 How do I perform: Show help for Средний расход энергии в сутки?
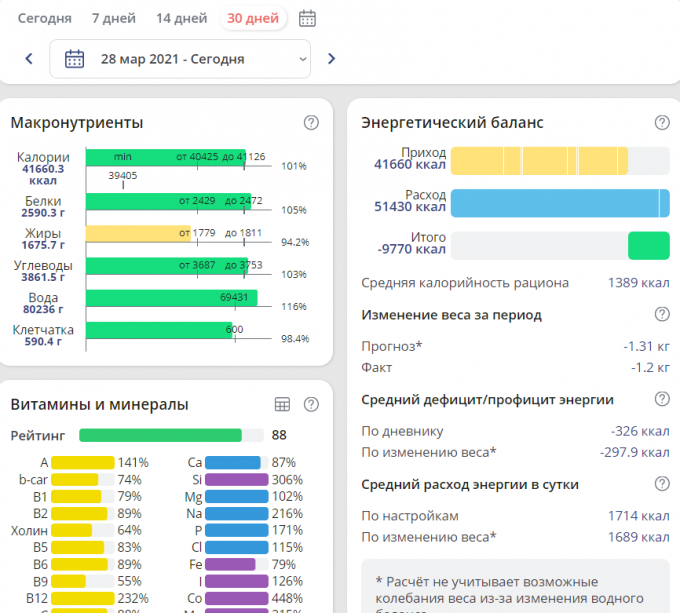[x=662, y=485]
